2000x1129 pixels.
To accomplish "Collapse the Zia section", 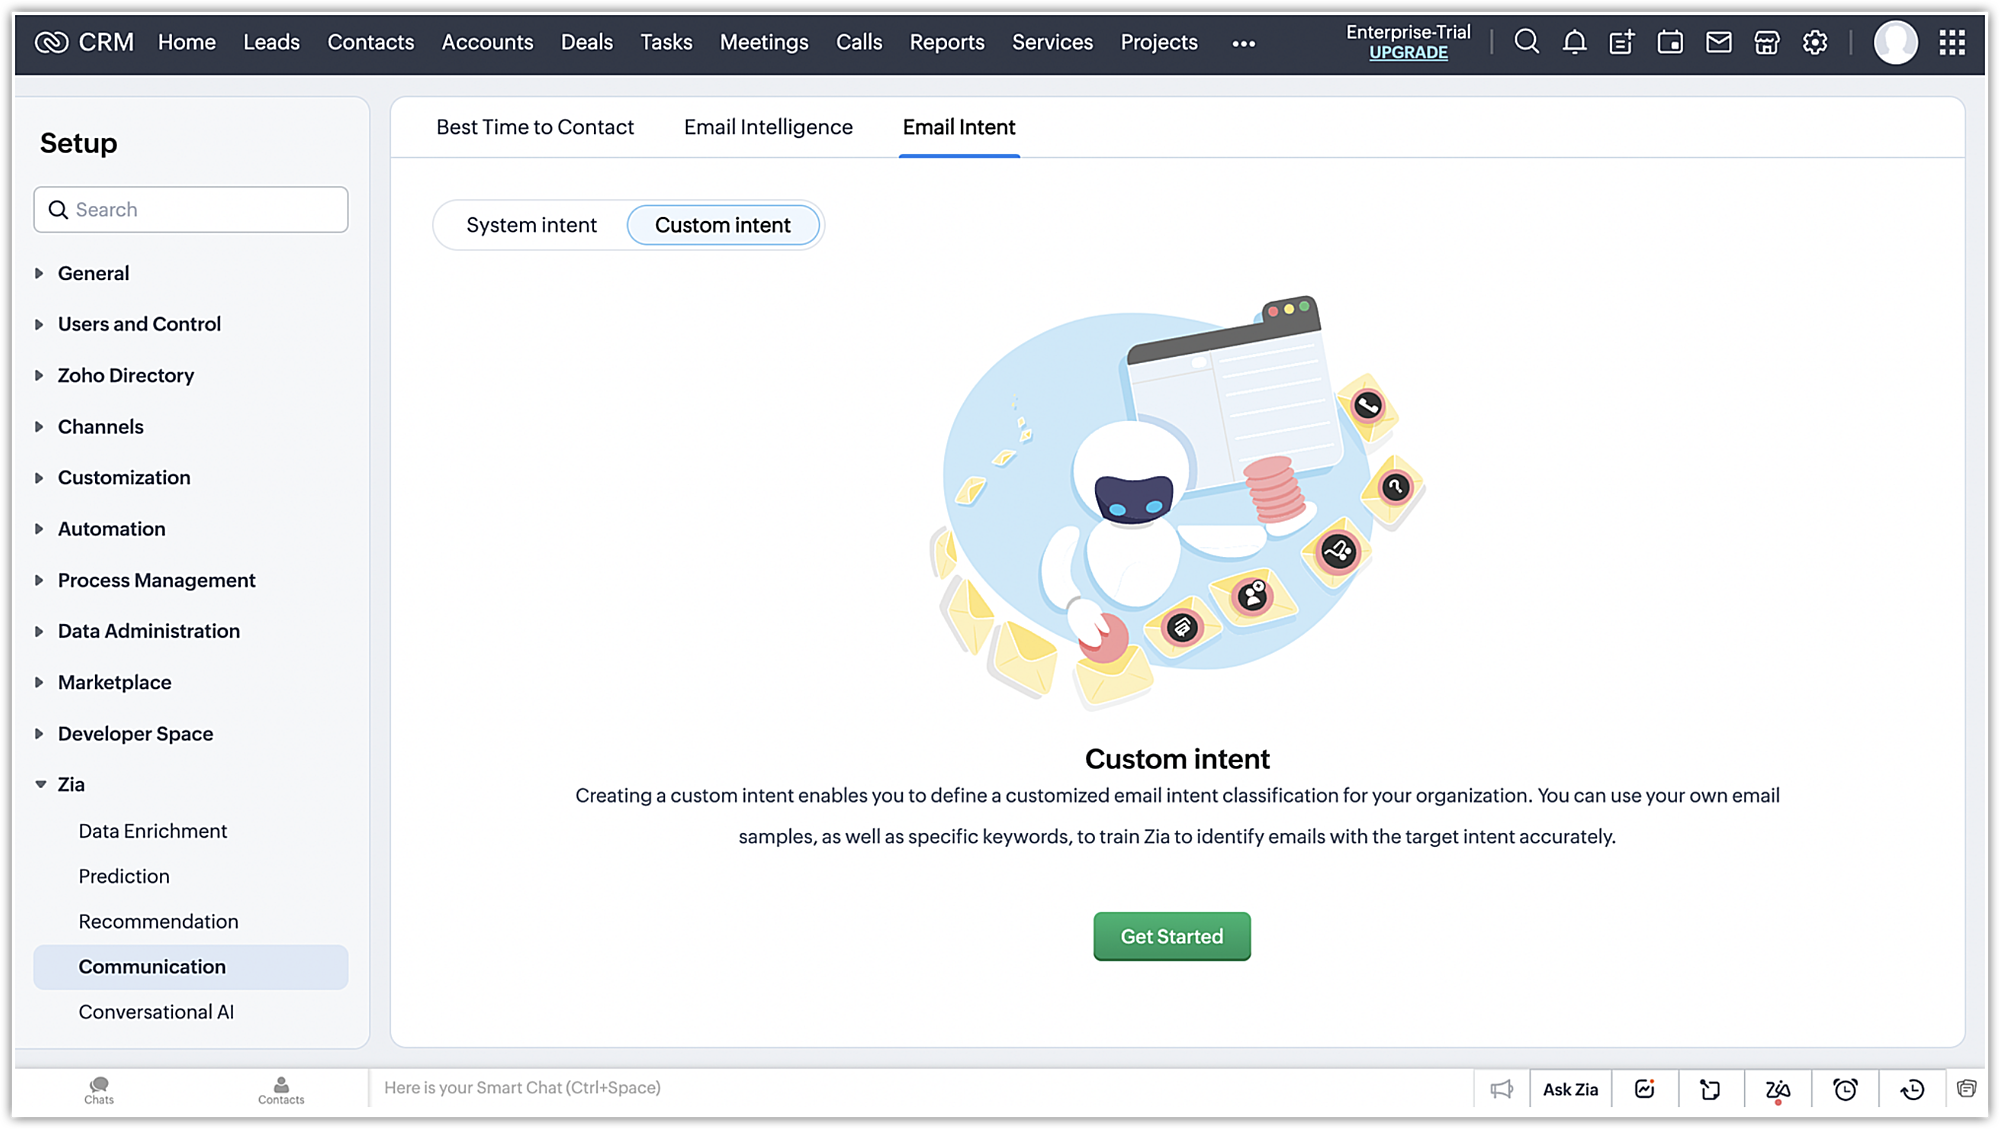I will pos(70,785).
